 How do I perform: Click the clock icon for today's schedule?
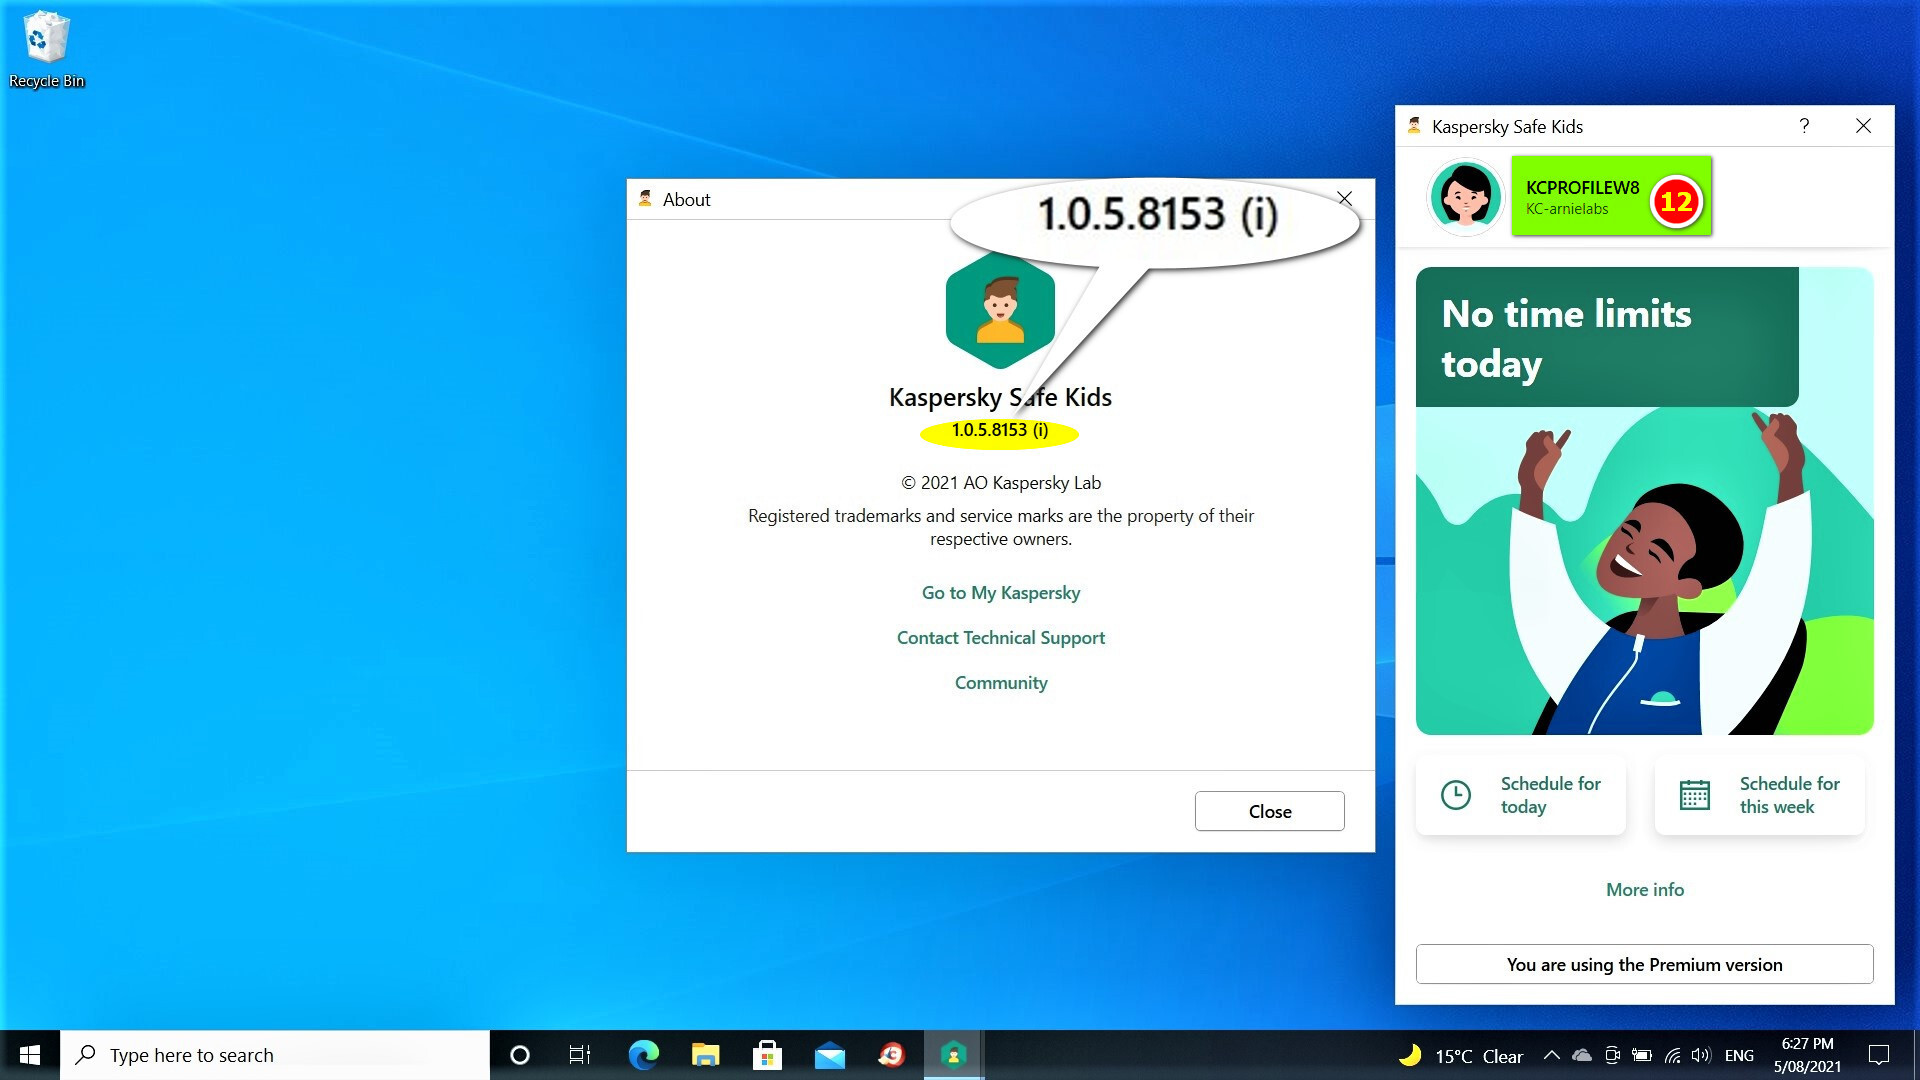(x=1456, y=795)
